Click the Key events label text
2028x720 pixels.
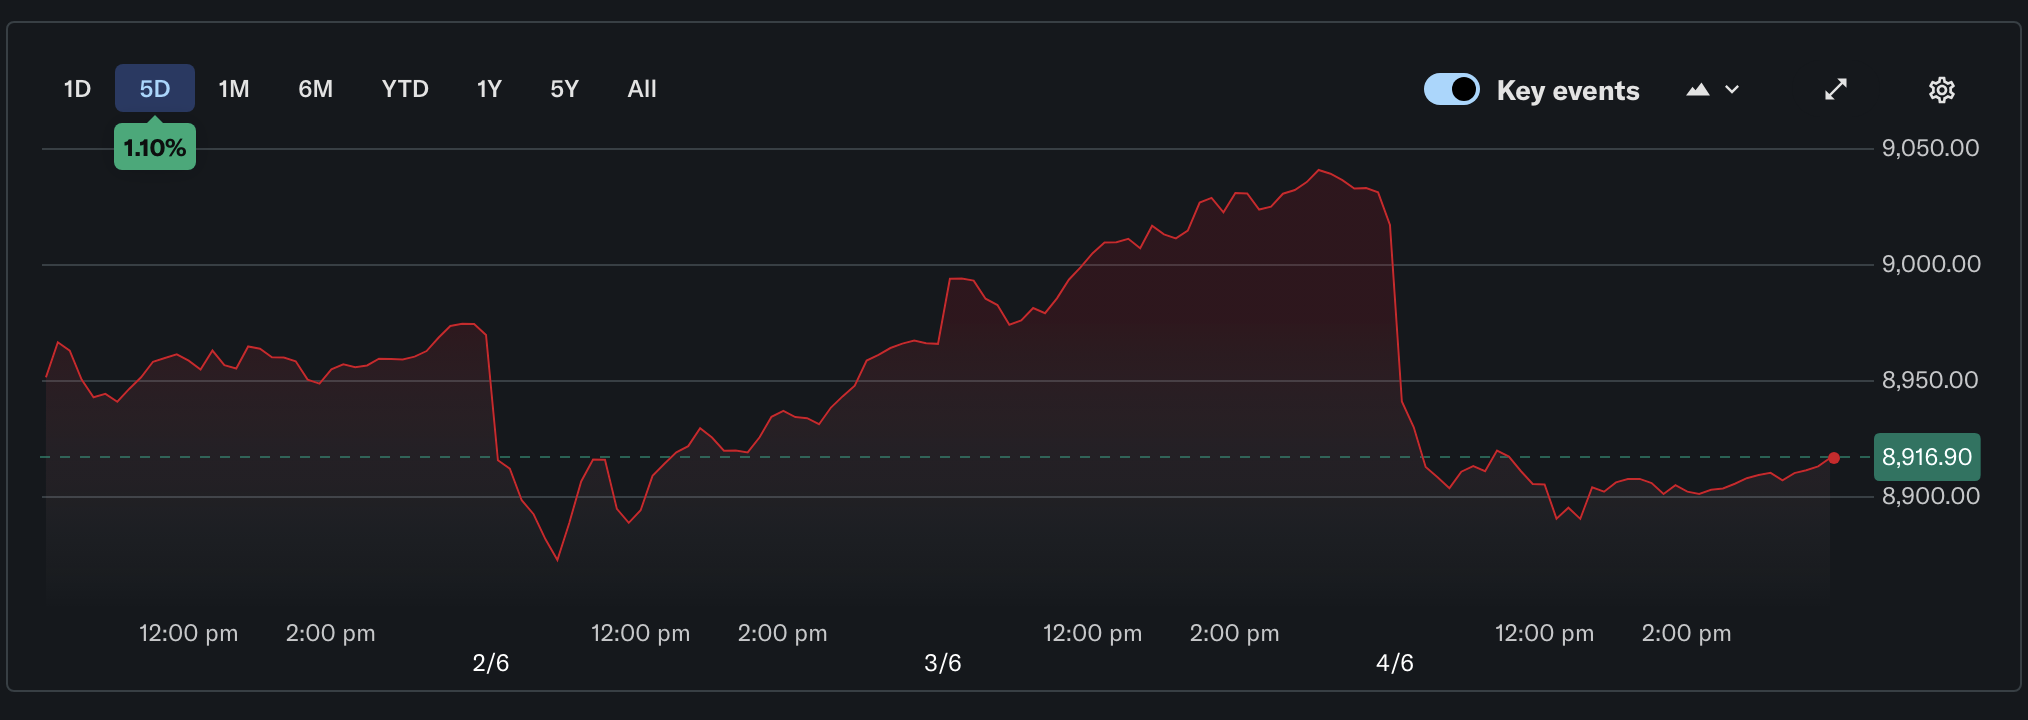(x=1568, y=91)
